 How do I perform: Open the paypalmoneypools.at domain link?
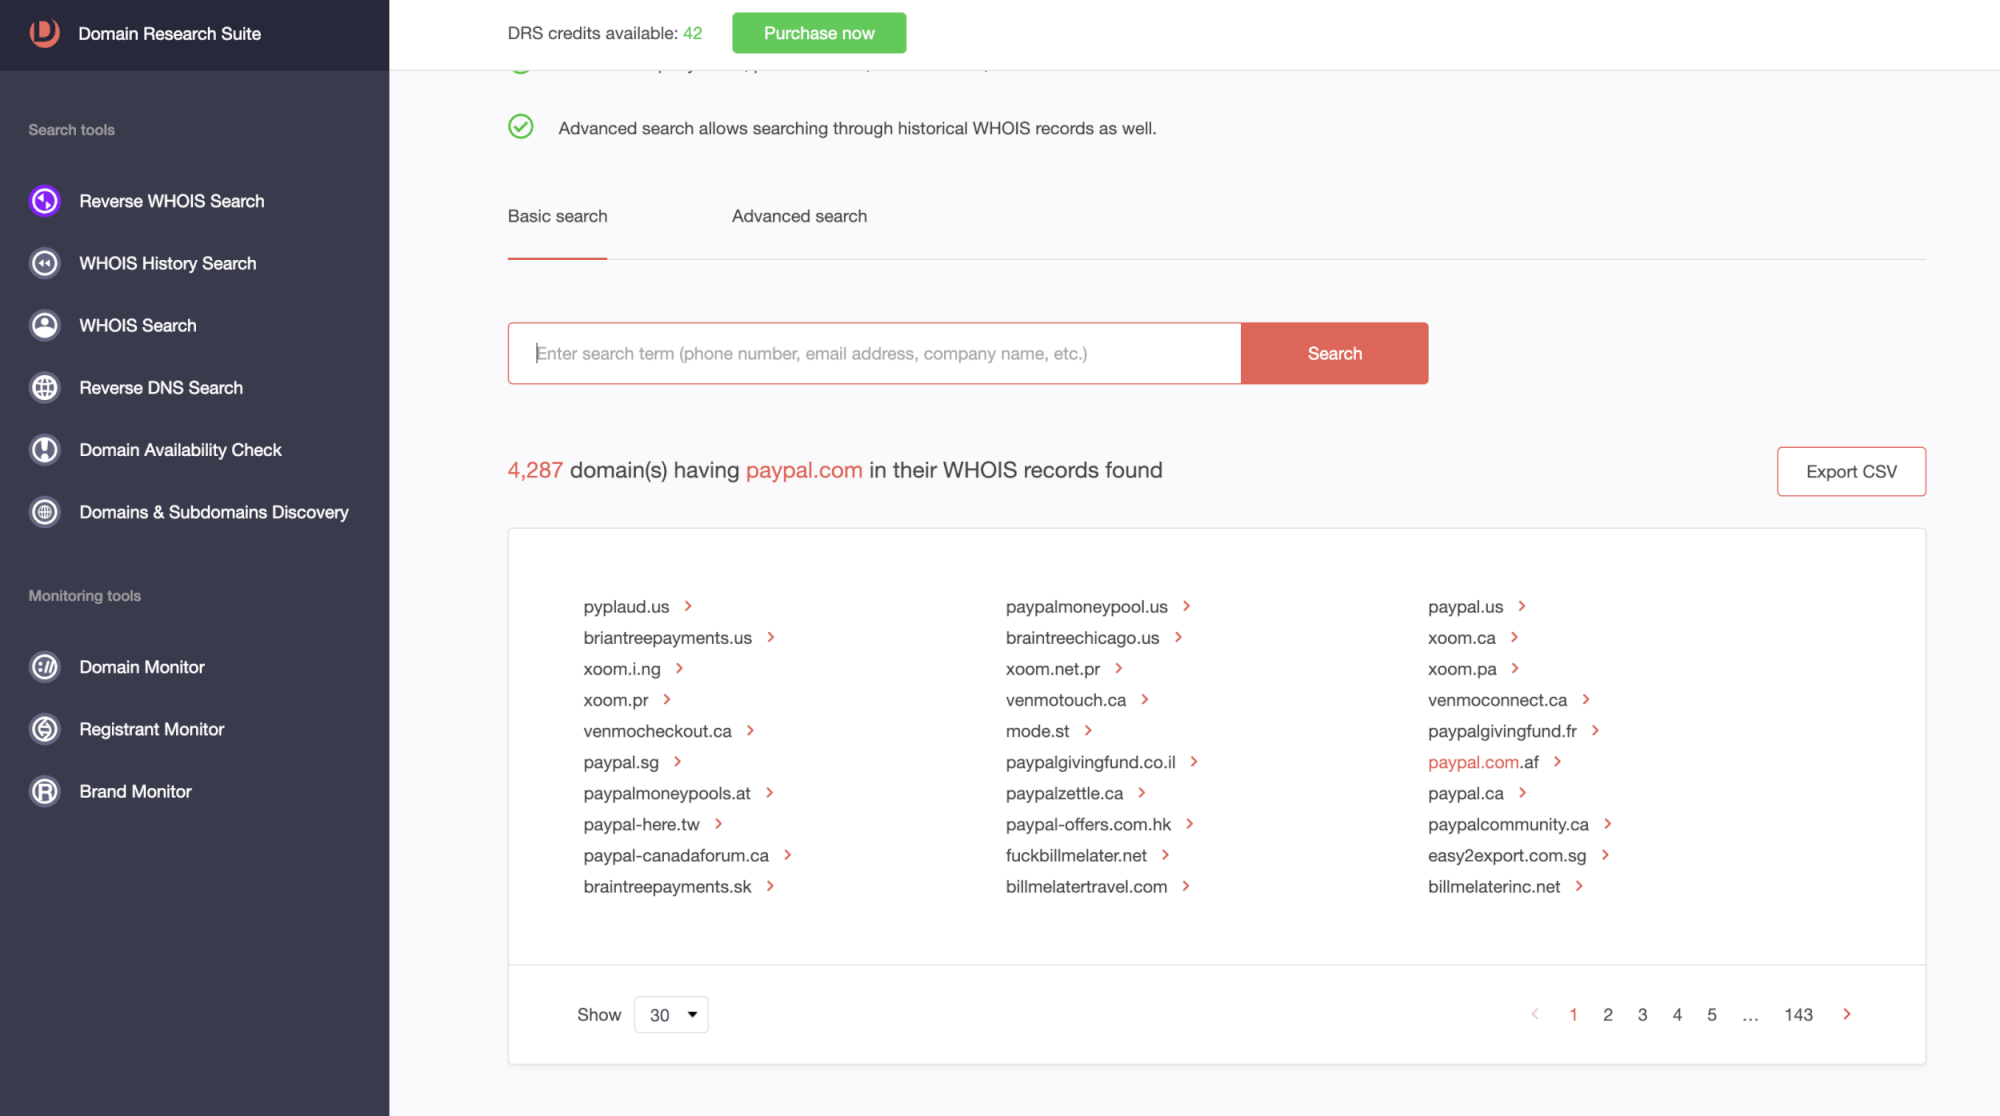[667, 793]
